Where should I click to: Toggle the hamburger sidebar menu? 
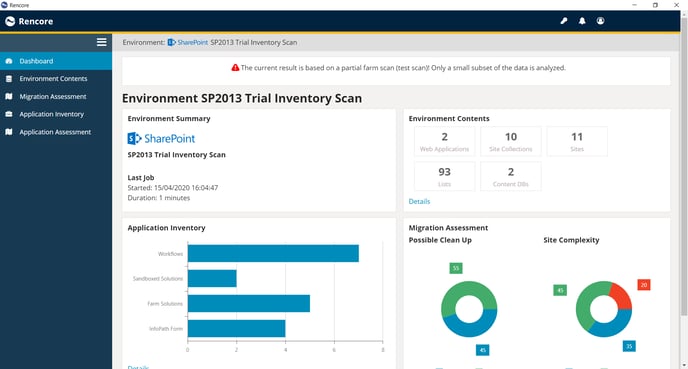(101, 42)
